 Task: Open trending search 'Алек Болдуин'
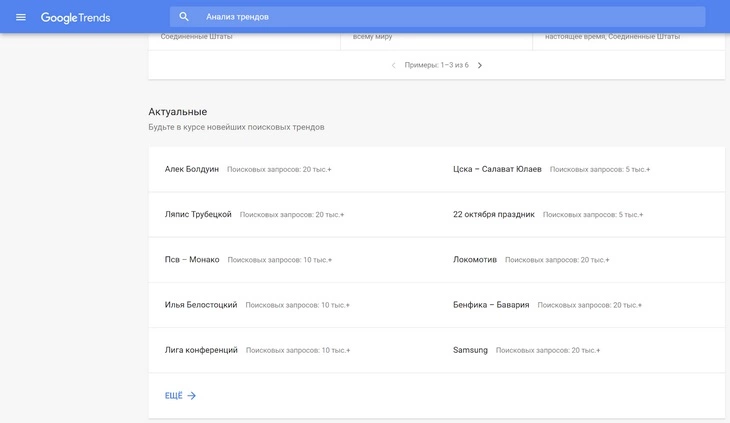pos(192,169)
